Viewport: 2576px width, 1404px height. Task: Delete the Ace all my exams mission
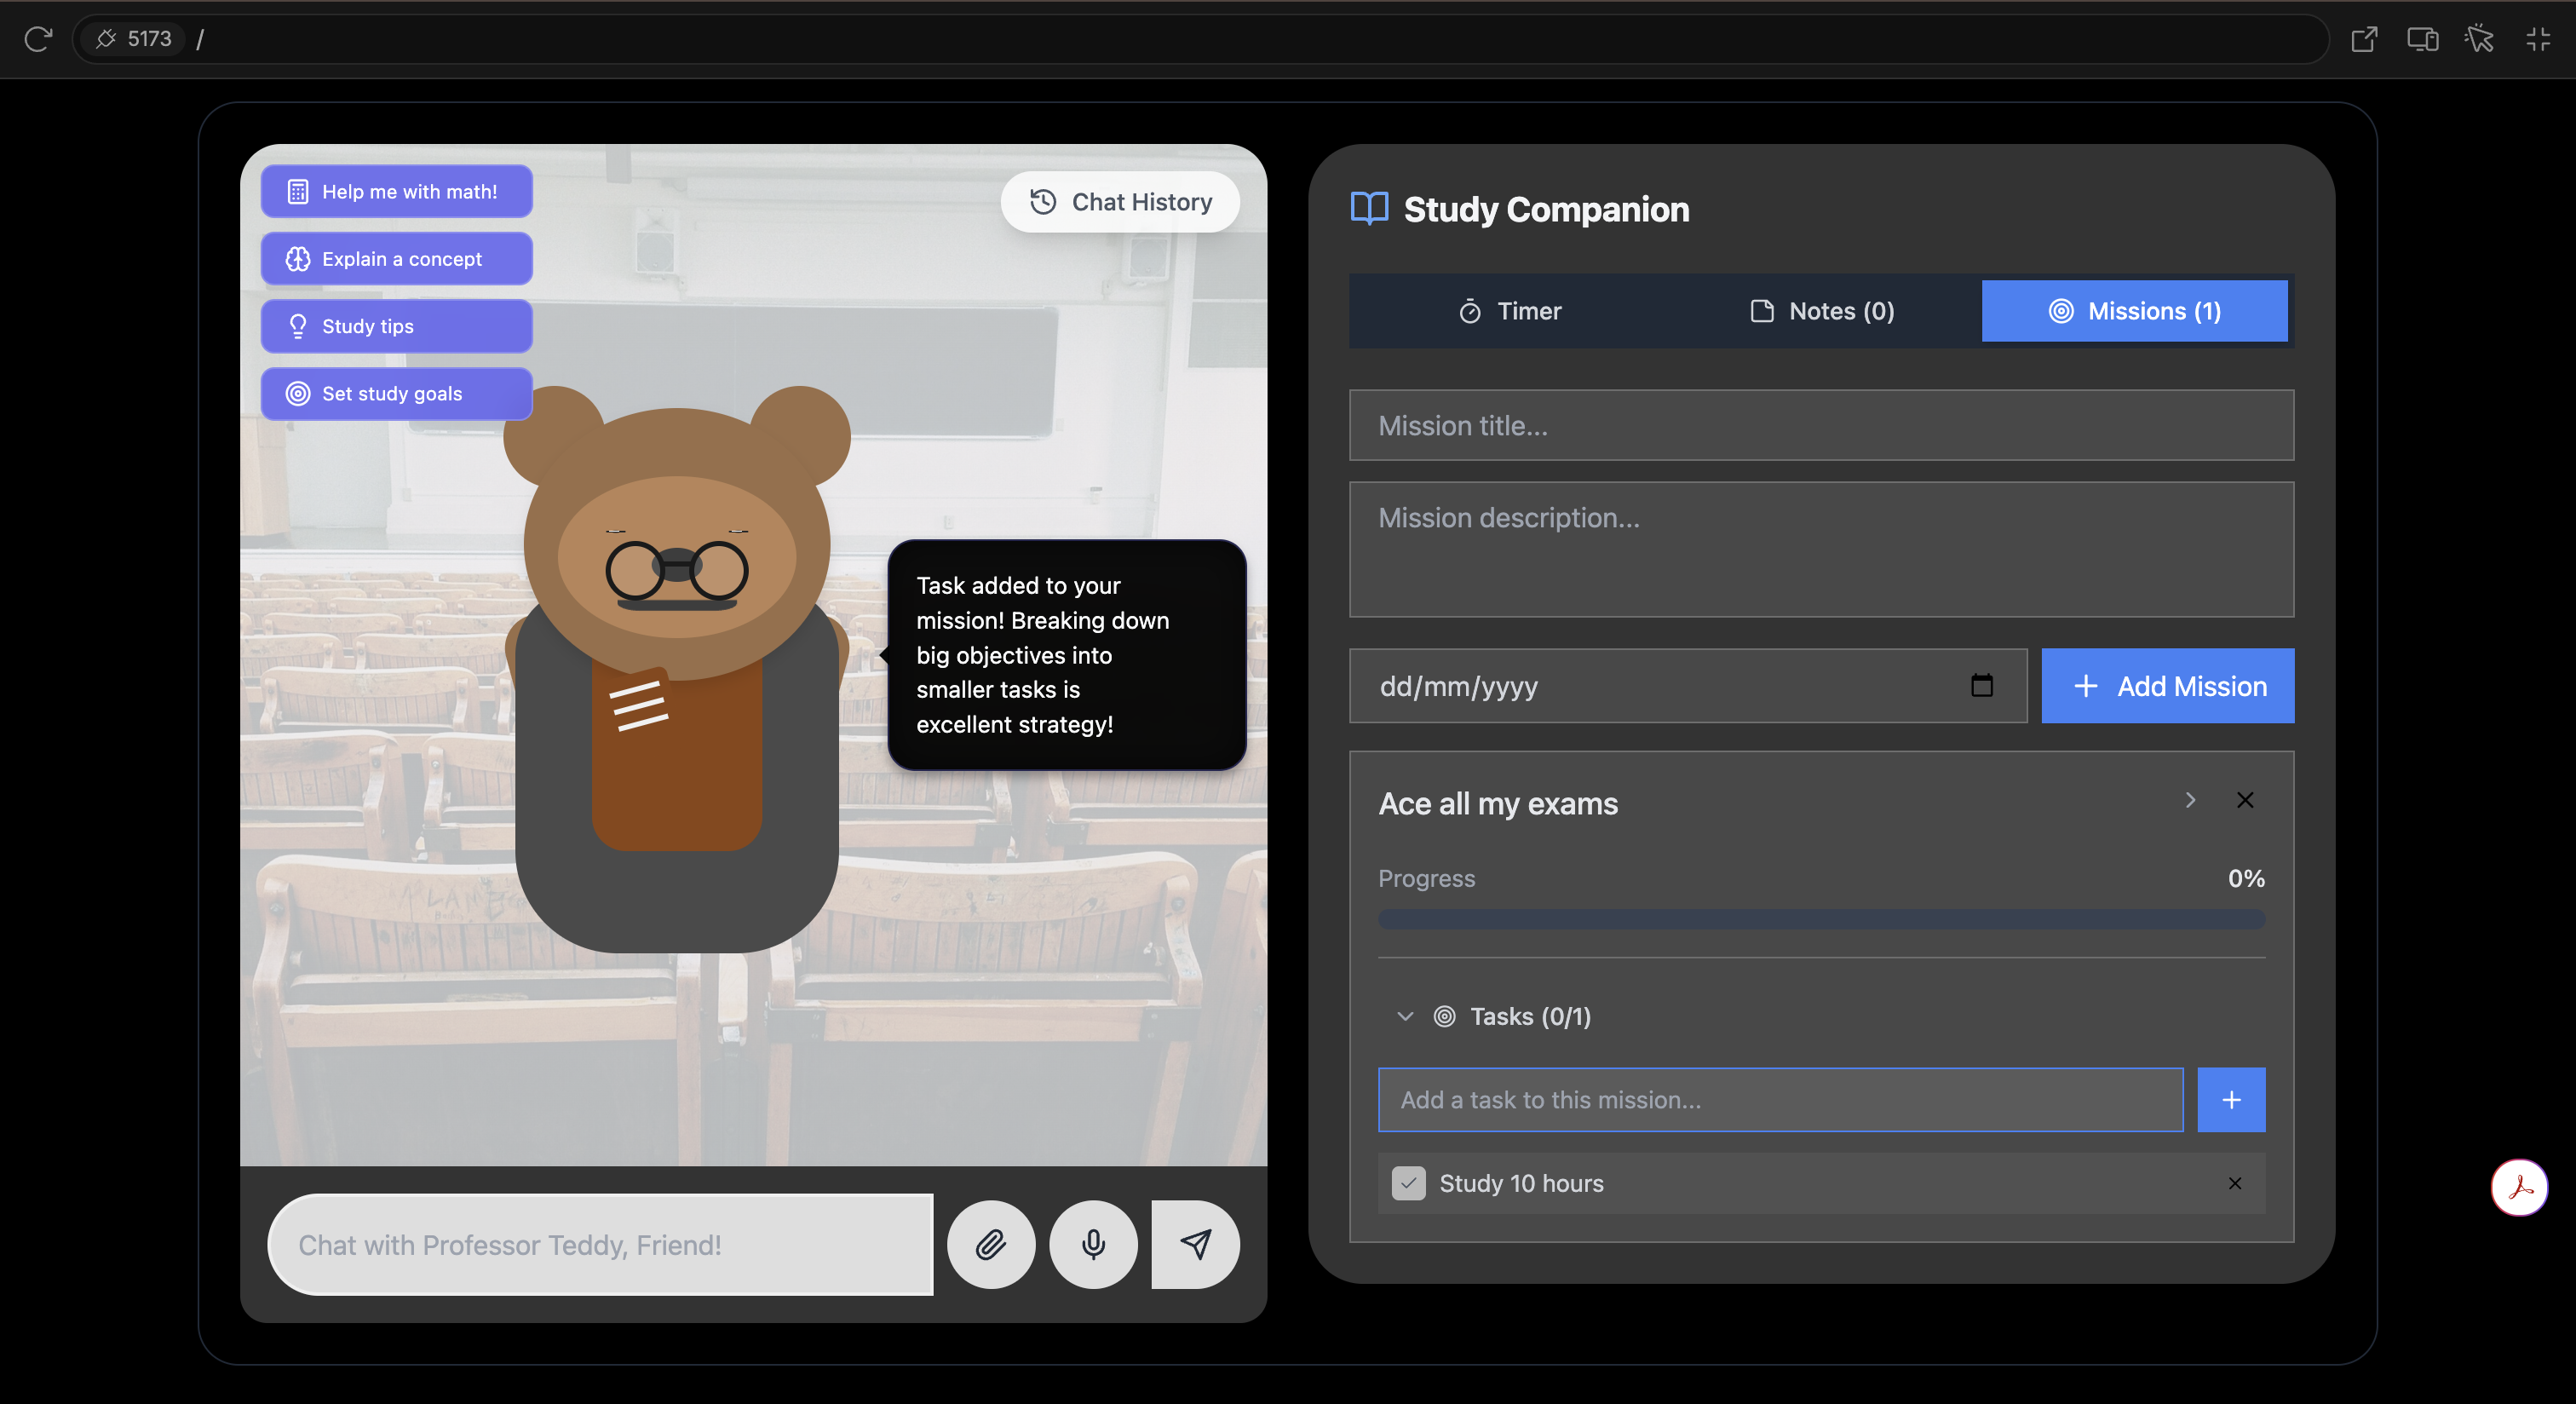coord(2244,800)
